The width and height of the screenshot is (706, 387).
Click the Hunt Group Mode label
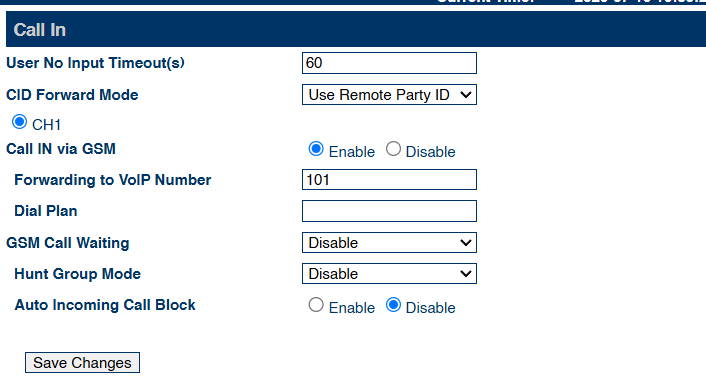[77, 274]
